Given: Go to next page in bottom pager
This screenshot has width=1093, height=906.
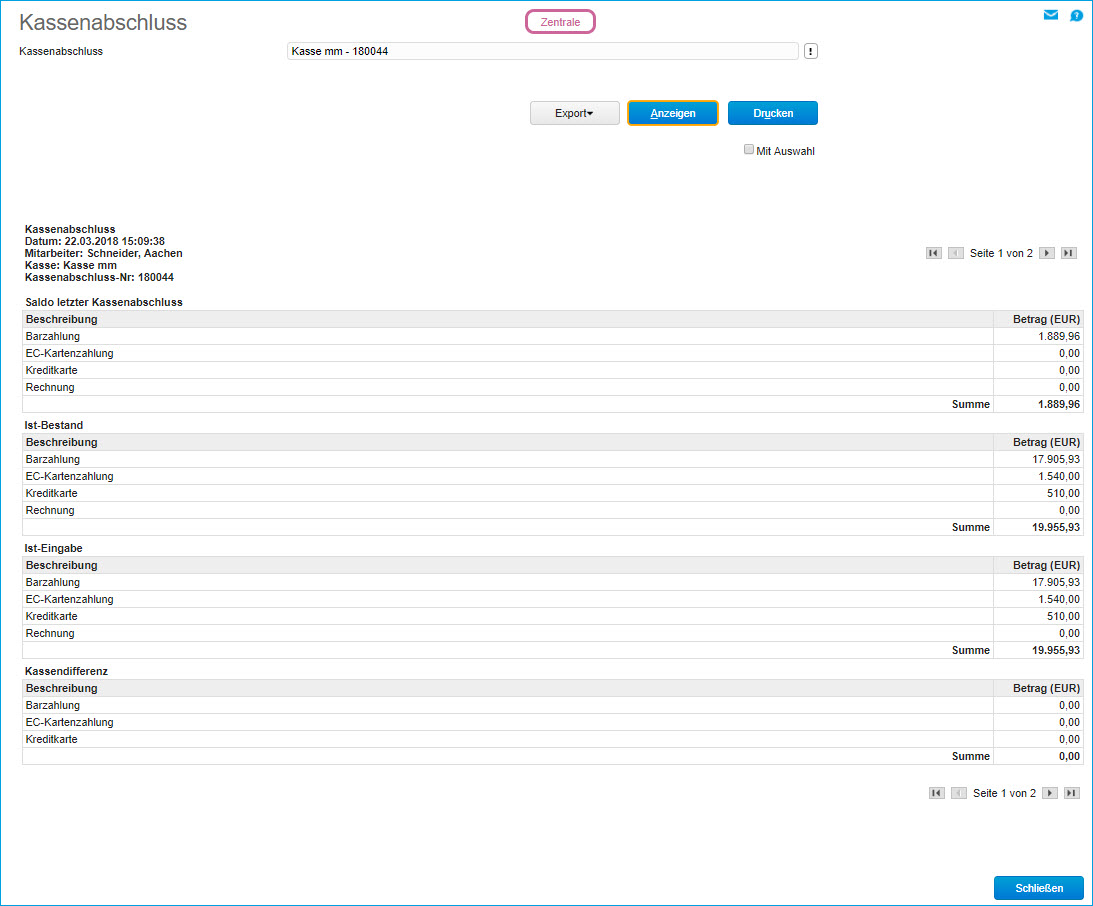Looking at the screenshot, I should click(x=1050, y=793).
